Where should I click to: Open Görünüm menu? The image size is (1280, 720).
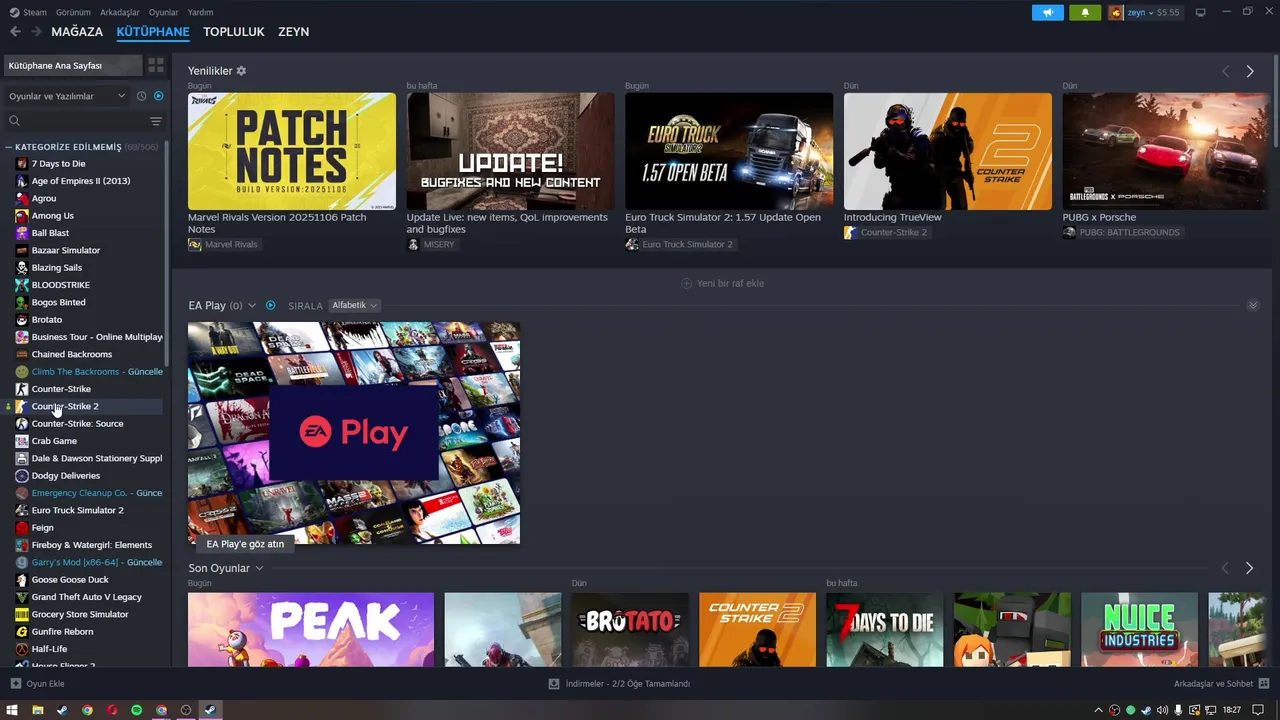coord(73,12)
